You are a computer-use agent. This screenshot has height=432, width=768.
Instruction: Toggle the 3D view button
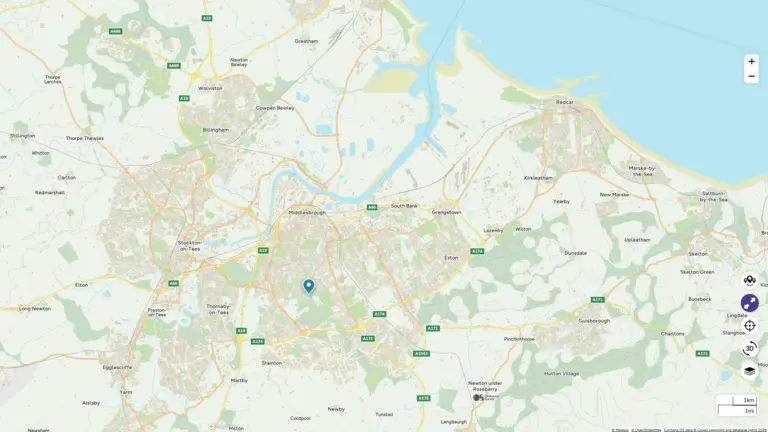tap(749, 348)
